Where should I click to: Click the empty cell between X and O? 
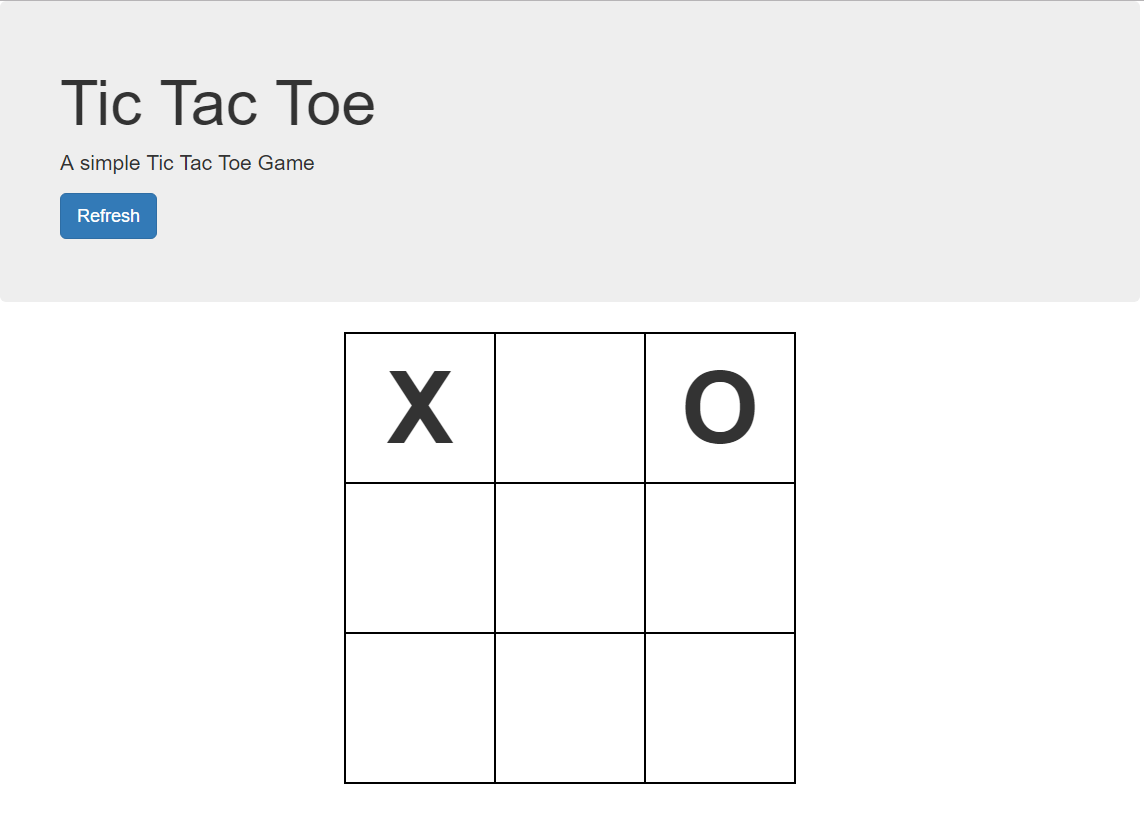[570, 408]
